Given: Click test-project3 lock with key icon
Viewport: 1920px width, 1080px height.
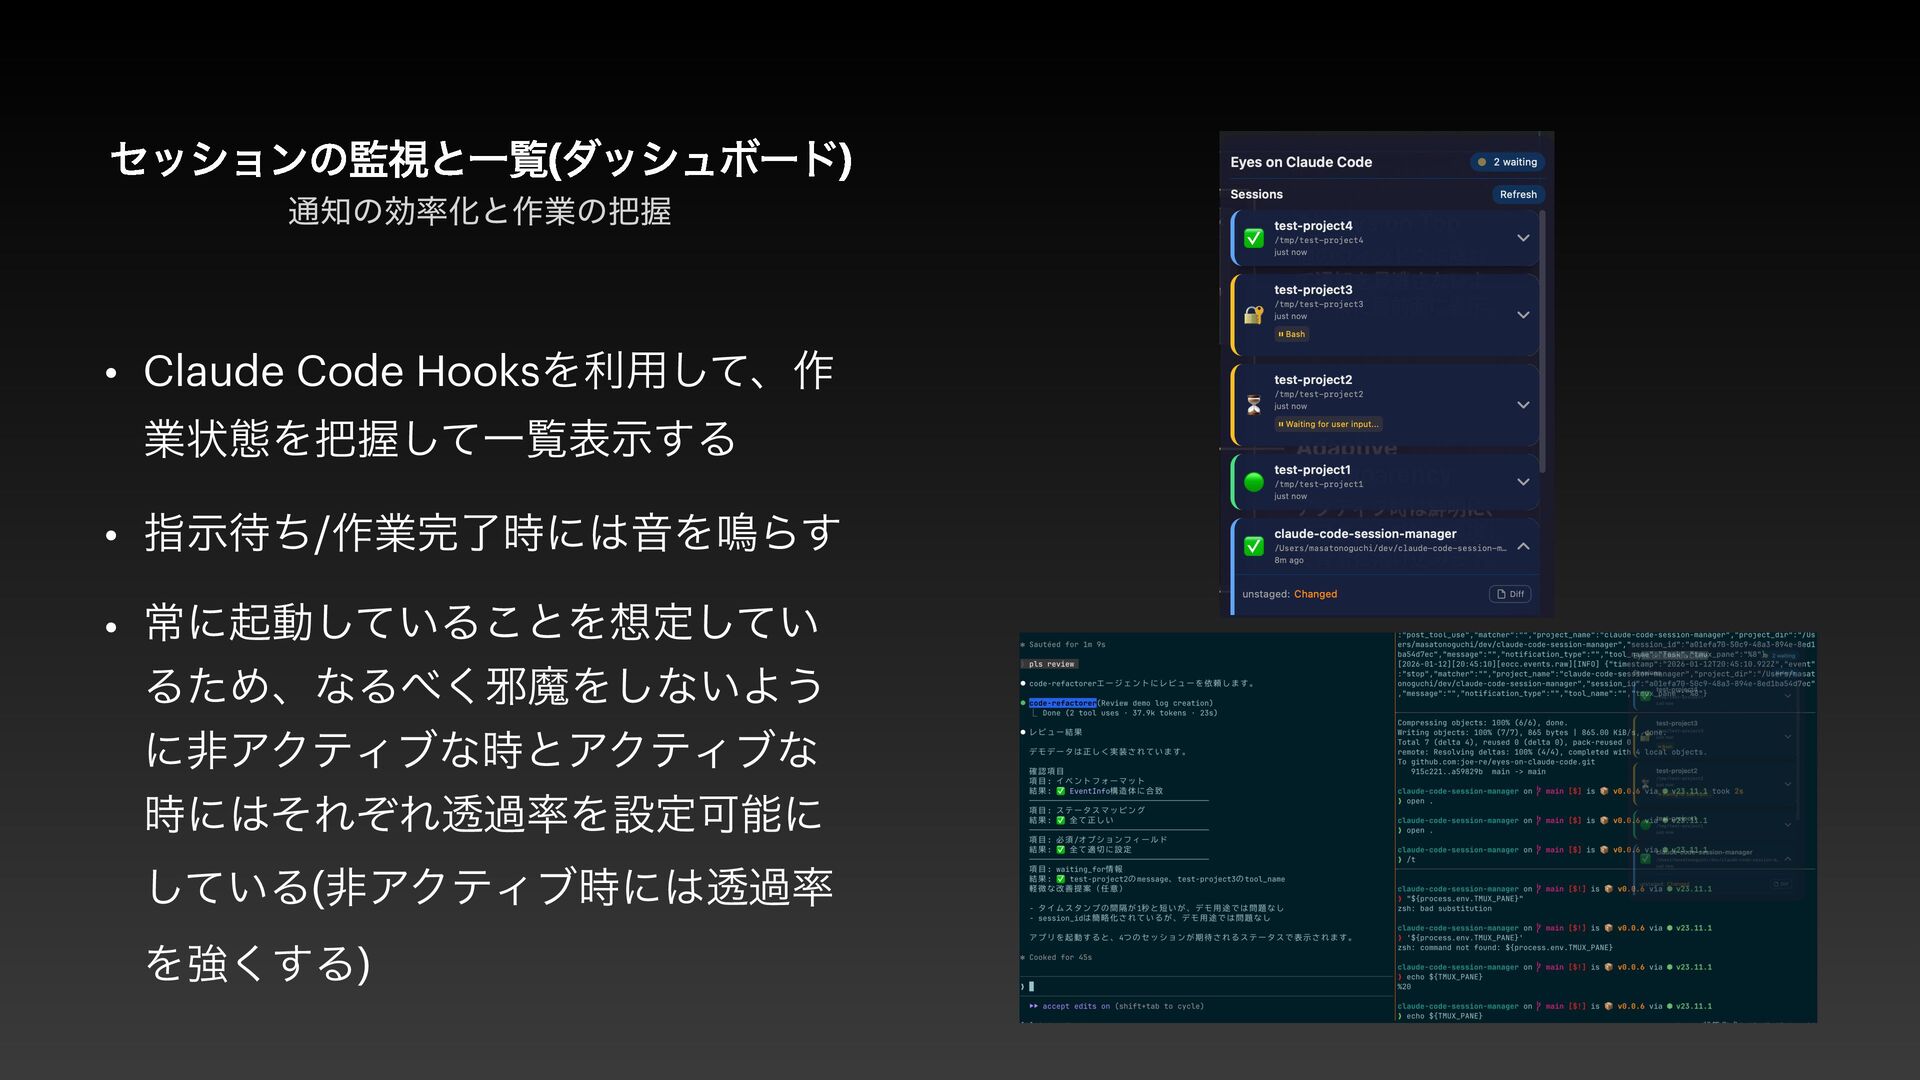Looking at the screenshot, I should [x=1253, y=315].
